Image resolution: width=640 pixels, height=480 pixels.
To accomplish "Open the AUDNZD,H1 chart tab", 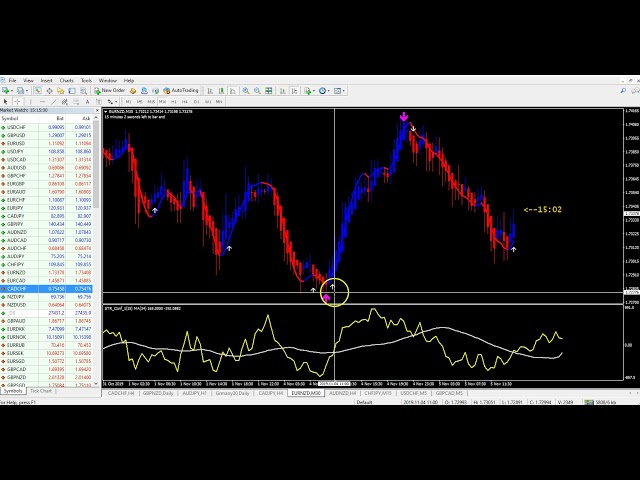I will (x=341, y=393).
